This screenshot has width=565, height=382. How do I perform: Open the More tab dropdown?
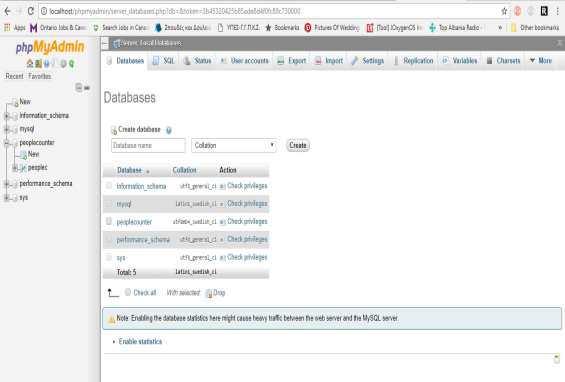[541, 61]
